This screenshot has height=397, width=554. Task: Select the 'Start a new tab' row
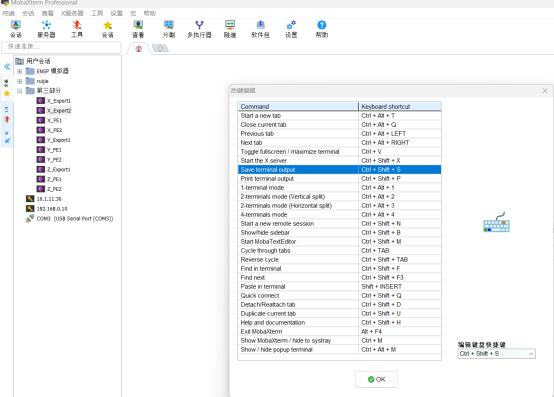tap(339, 115)
